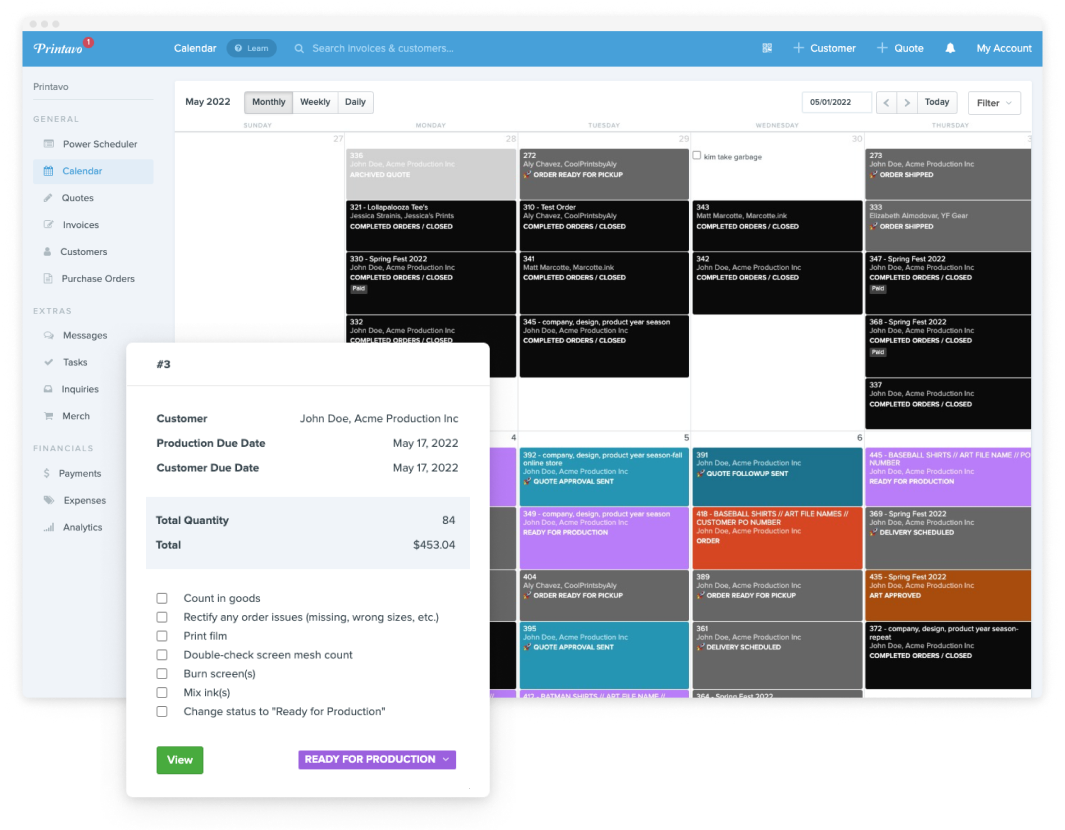Tick the 'Rectify any order issues' checkbox

(162, 617)
